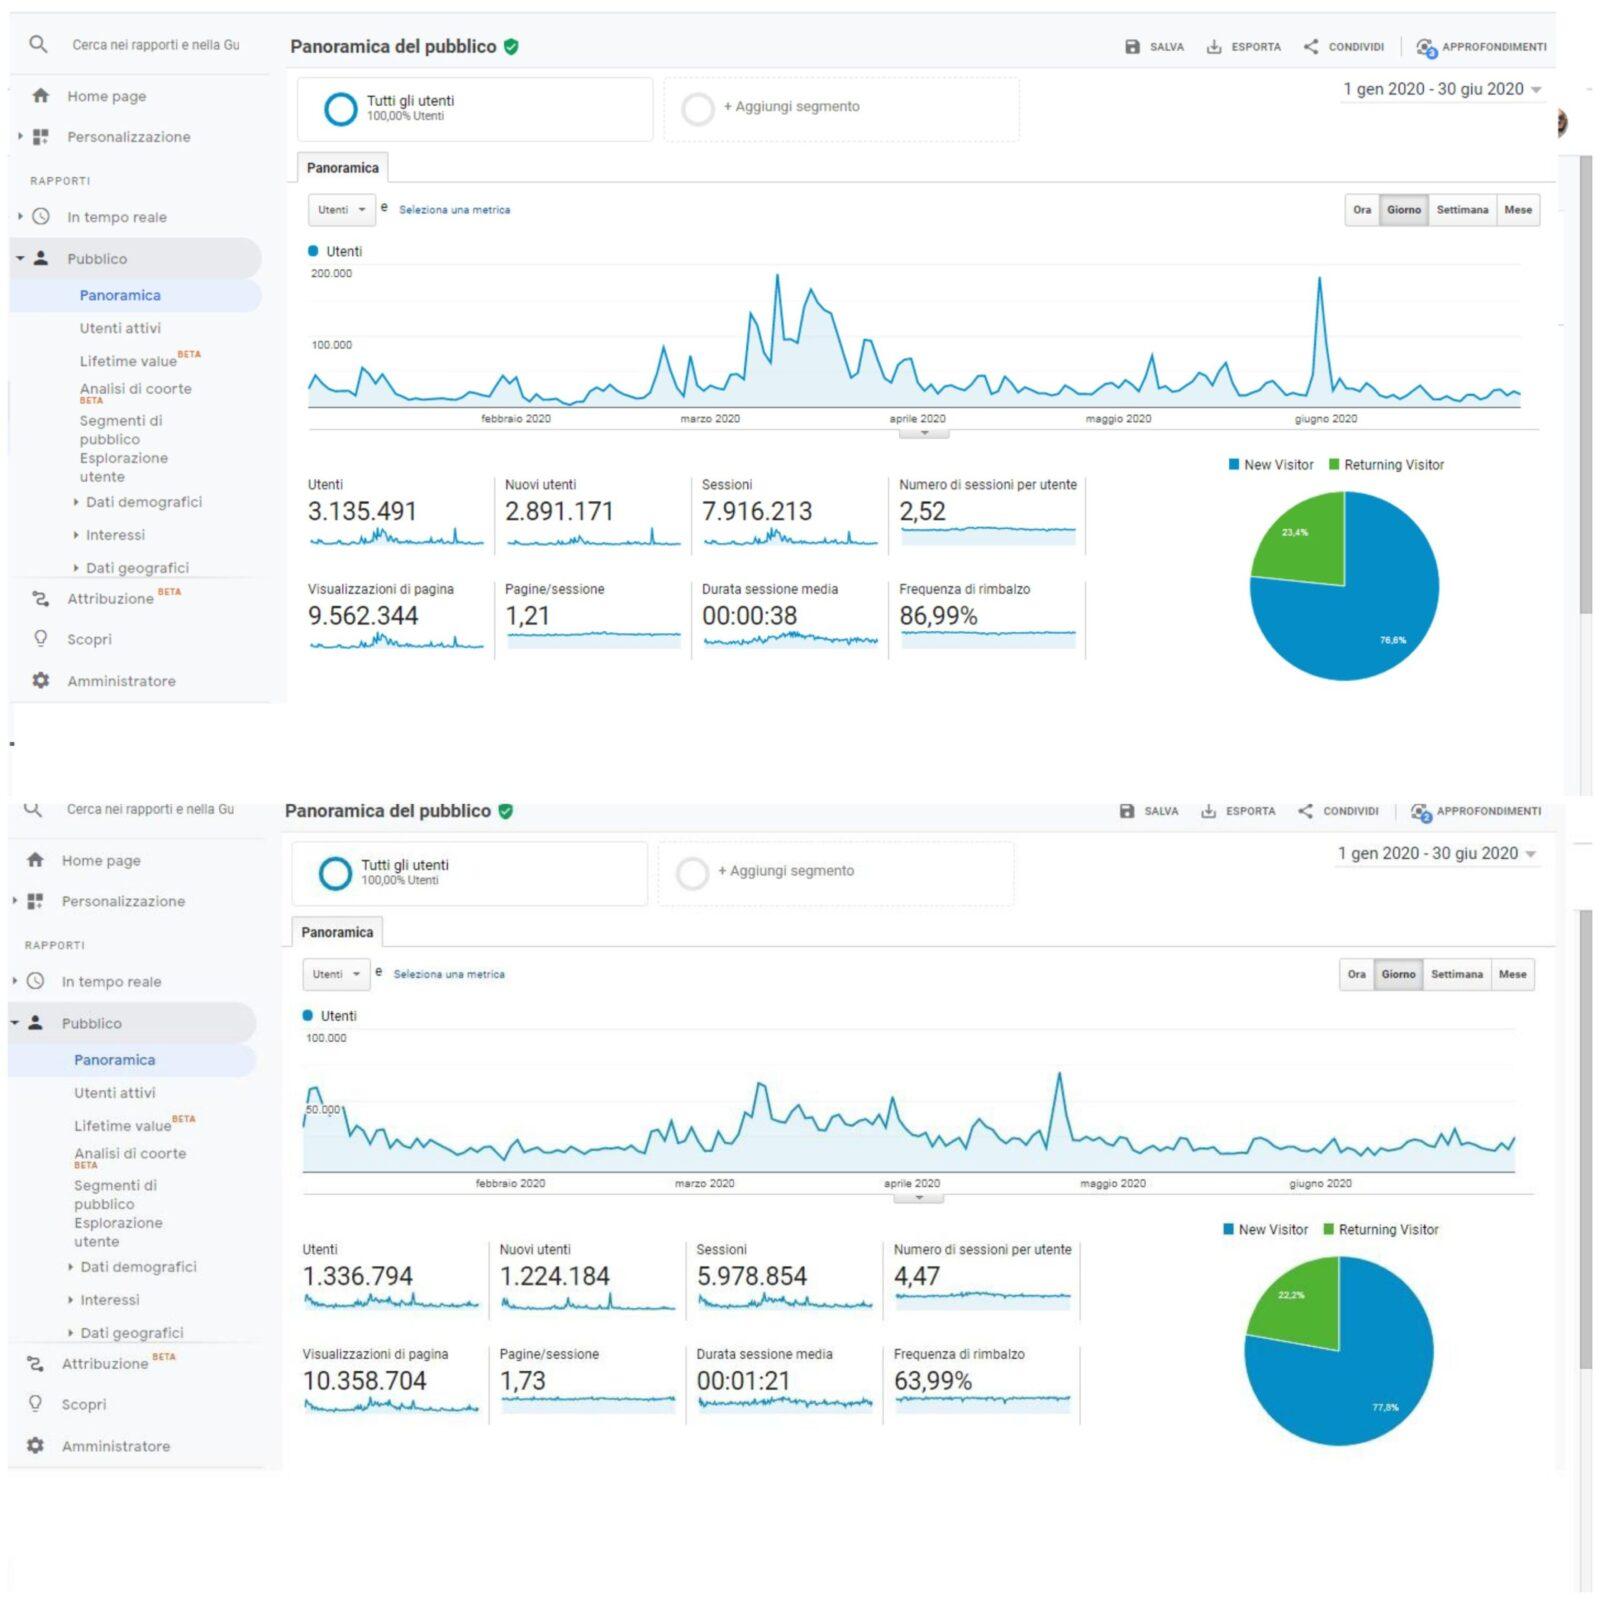Screen dimensions: 1600x1600
Task: Switch lower chart granularity to Mese
Action: point(1512,974)
